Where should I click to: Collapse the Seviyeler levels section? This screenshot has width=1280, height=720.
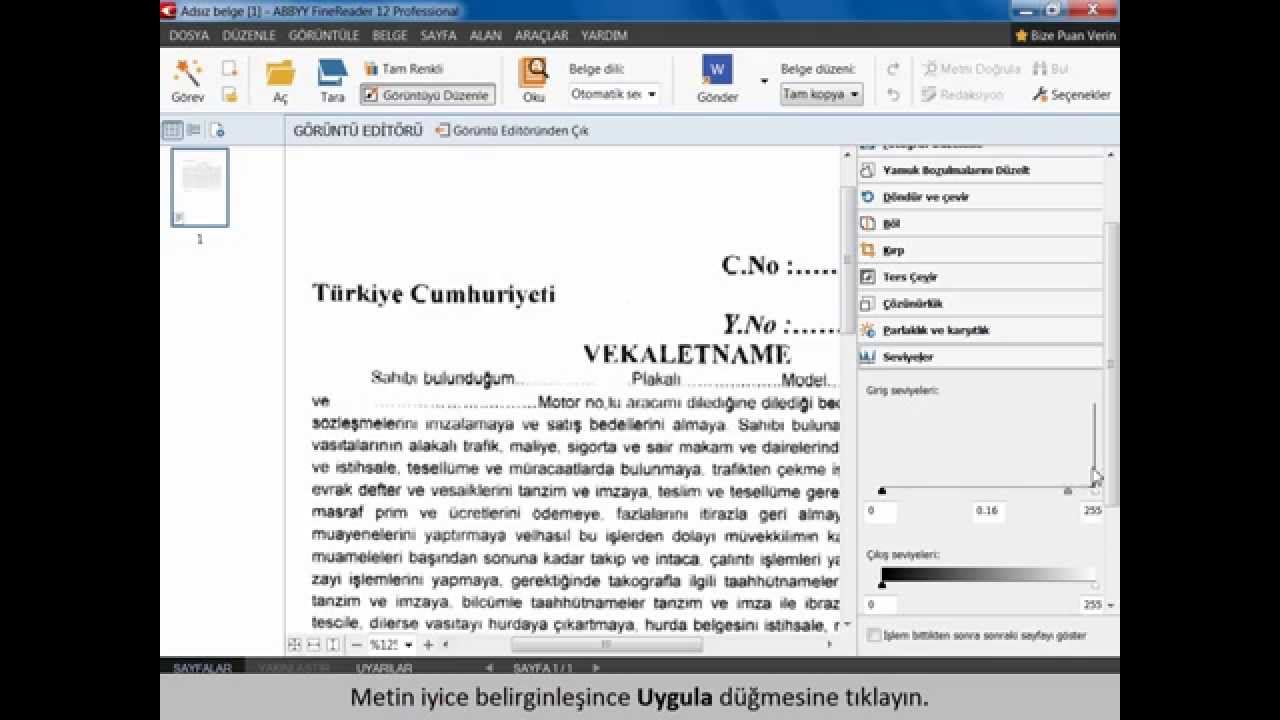coord(980,357)
